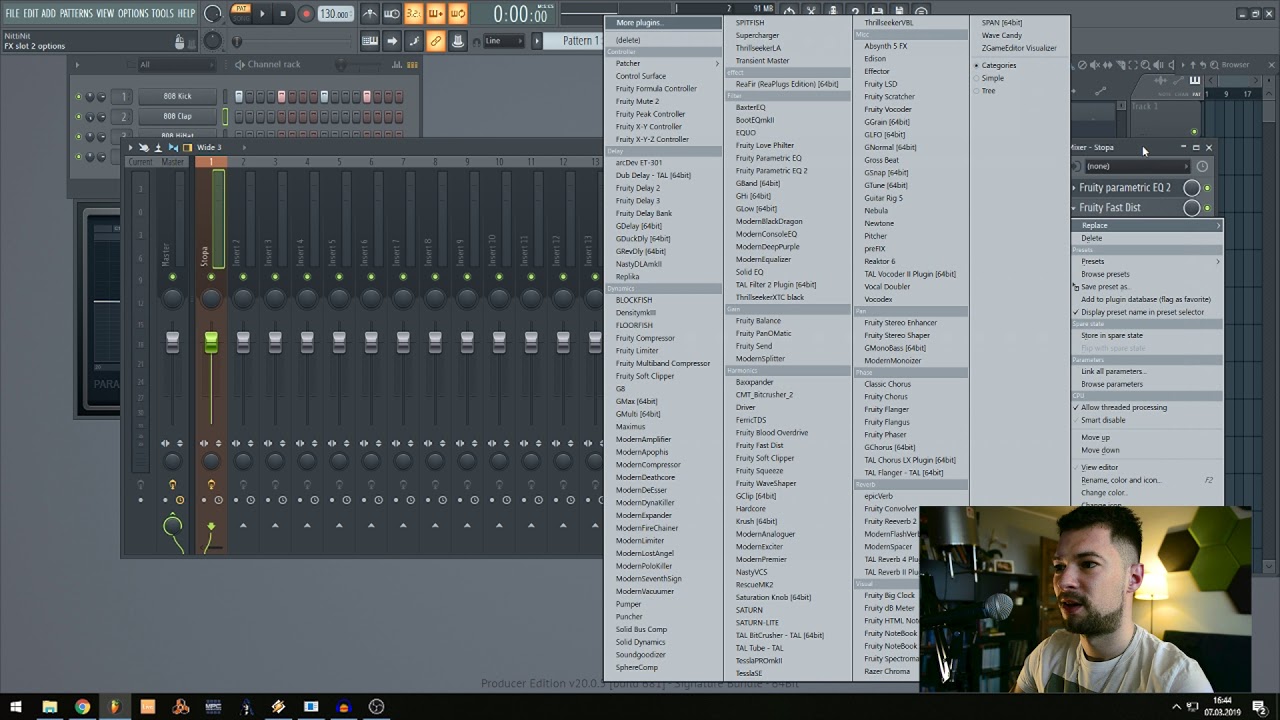Click Rename, color and icon... entry
1280x720 pixels.
[1120, 480]
